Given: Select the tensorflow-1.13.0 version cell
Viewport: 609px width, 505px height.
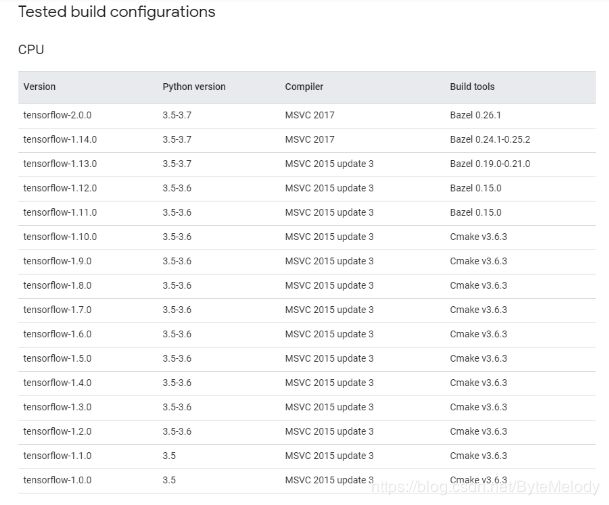Looking at the screenshot, I should pos(60,164).
